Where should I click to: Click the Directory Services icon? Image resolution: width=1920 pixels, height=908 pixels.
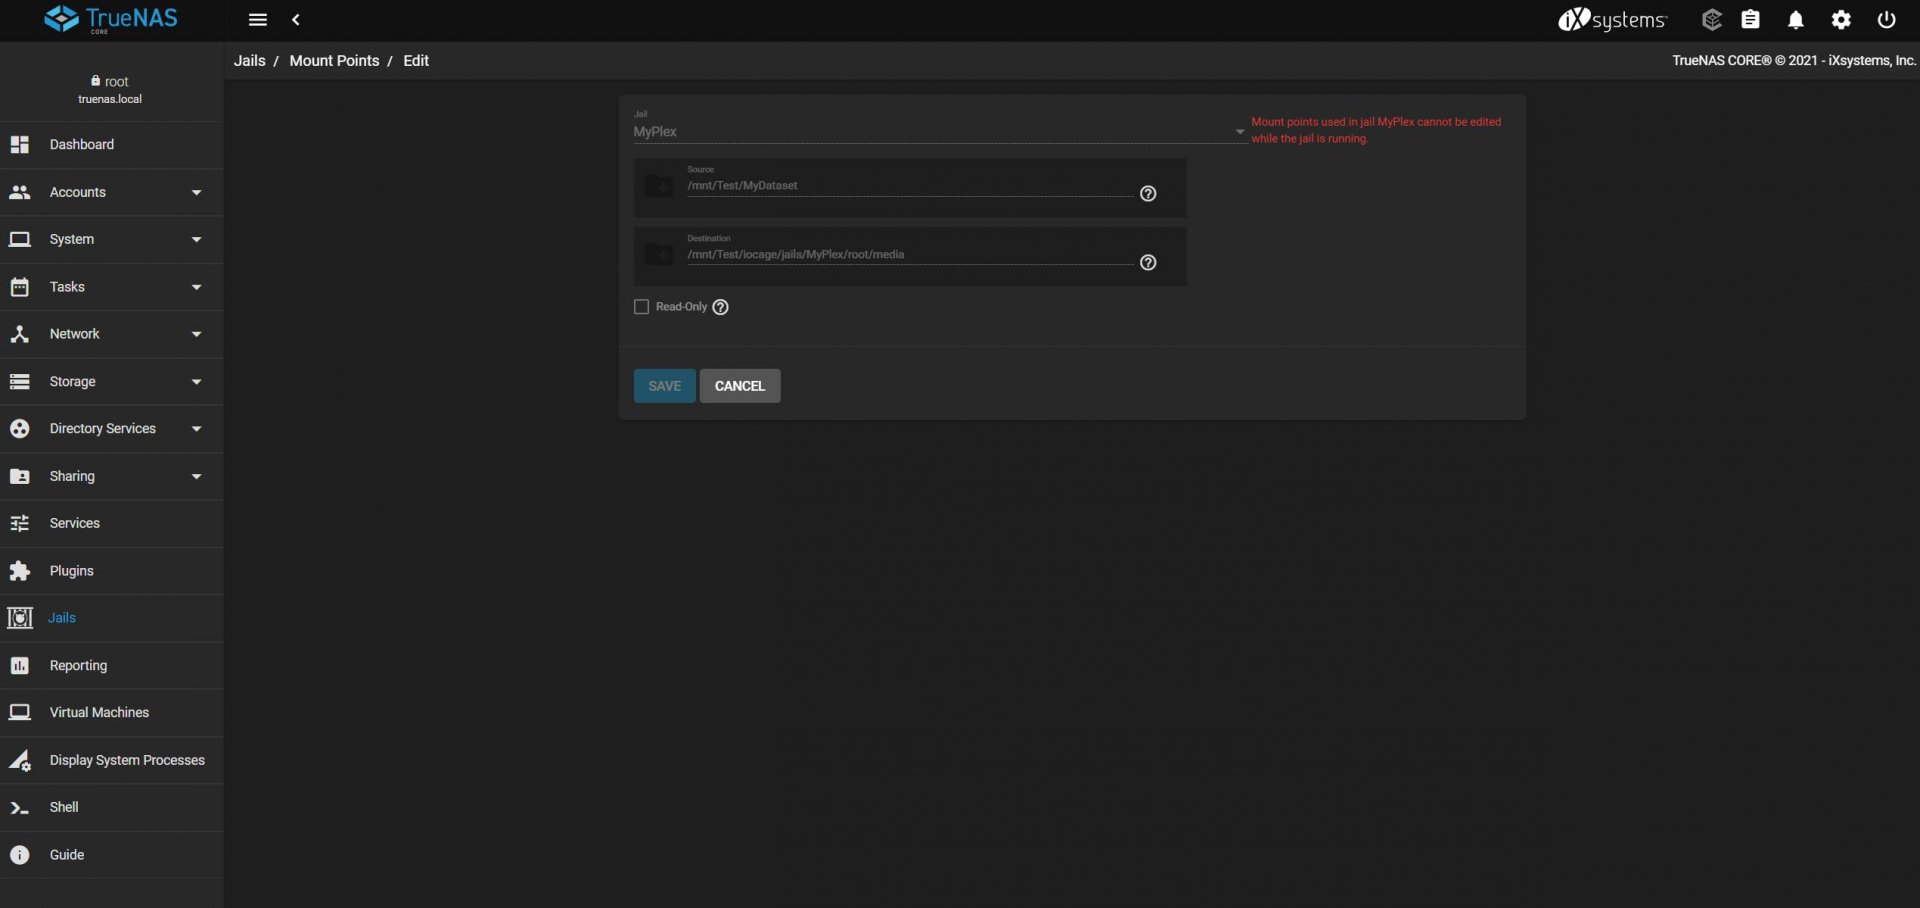coord(20,429)
